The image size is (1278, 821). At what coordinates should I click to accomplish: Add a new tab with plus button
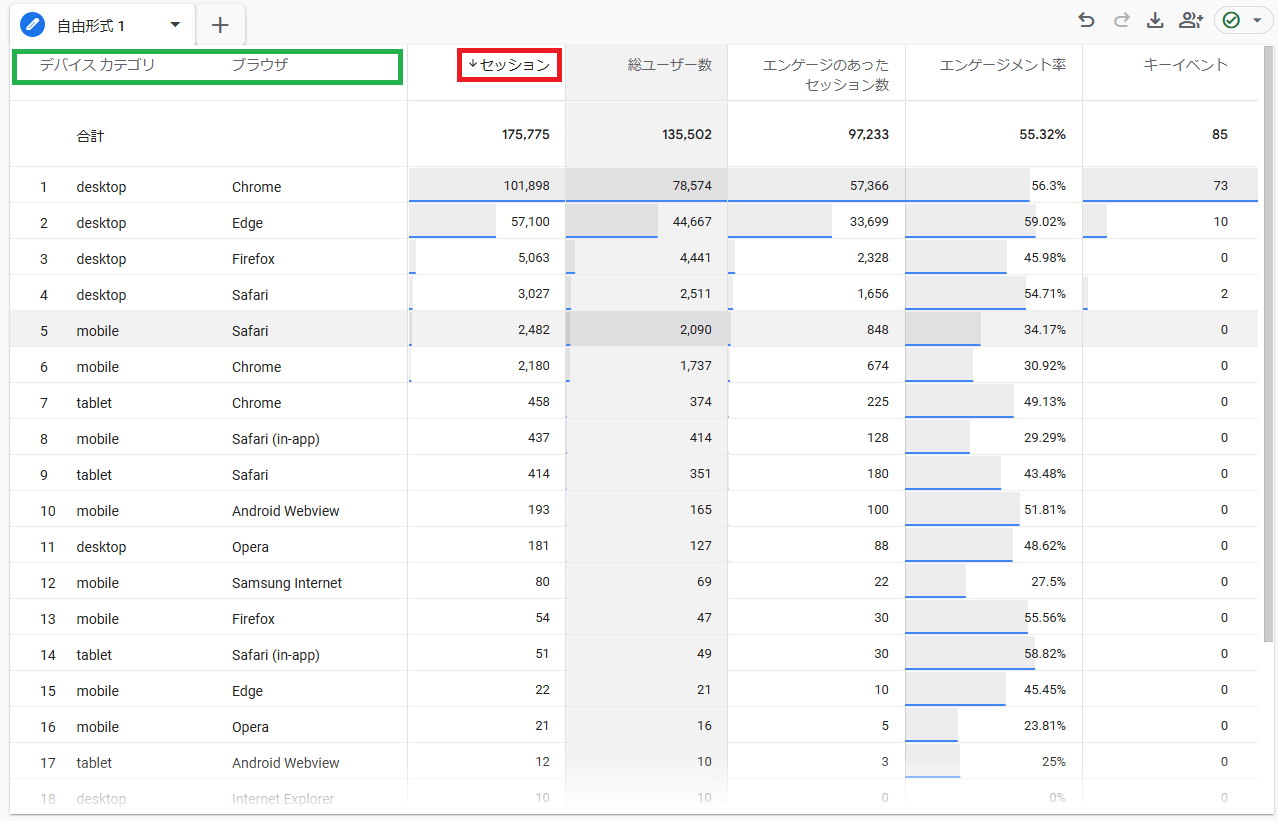[x=221, y=25]
